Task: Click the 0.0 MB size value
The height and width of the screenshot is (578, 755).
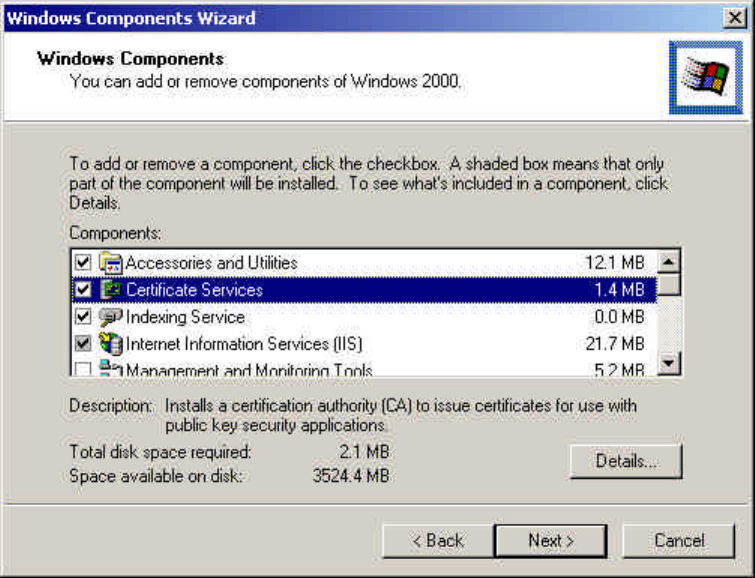Action: 619,317
